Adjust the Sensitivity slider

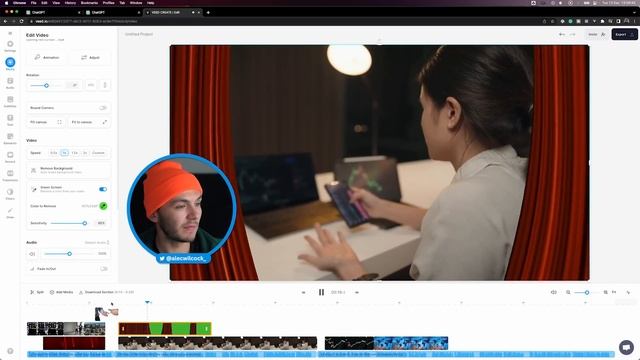[x=69, y=223]
